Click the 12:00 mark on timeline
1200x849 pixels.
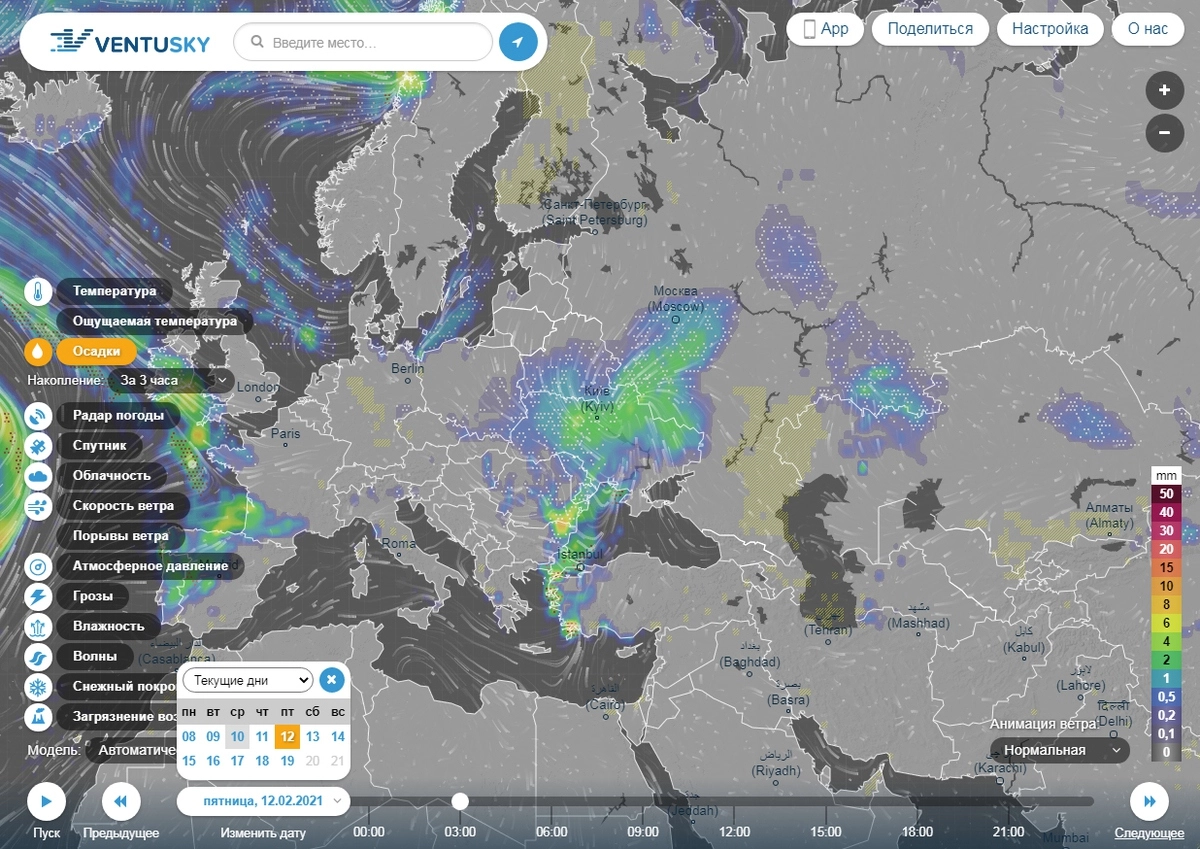(734, 832)
